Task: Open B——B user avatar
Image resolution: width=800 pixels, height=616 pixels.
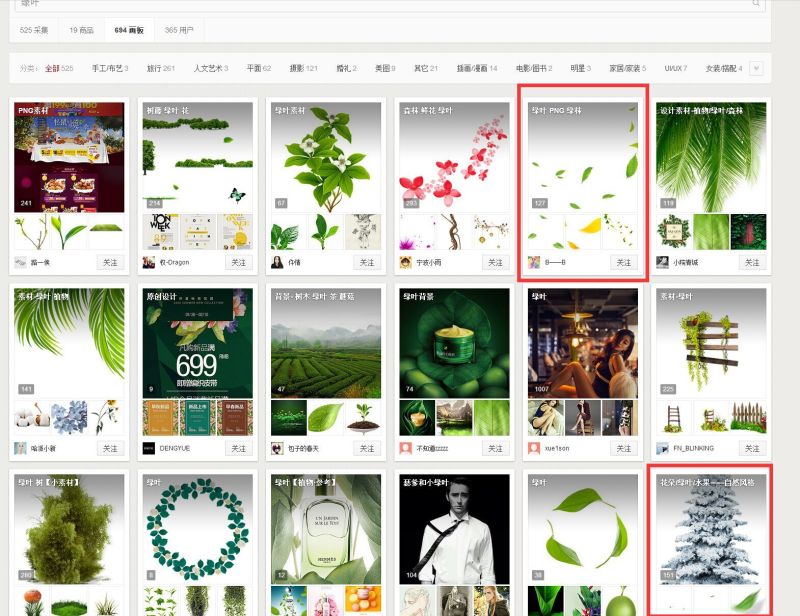Action: [x=534, y=262]
